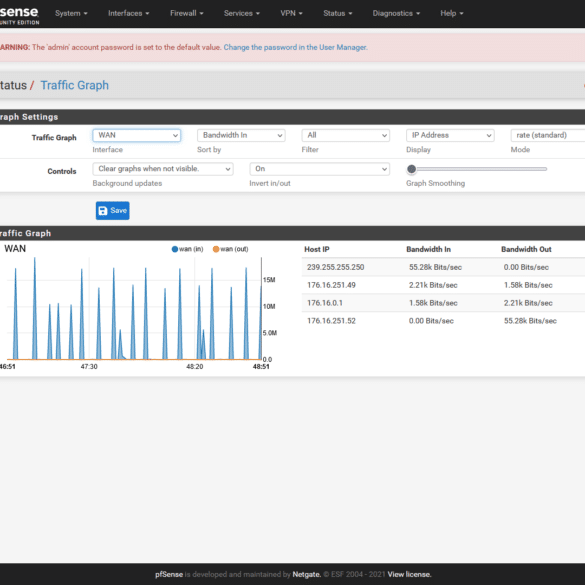Open the Display IP Address dropdown
Screen dimensions: 585x585
click(x=450, y=135)
